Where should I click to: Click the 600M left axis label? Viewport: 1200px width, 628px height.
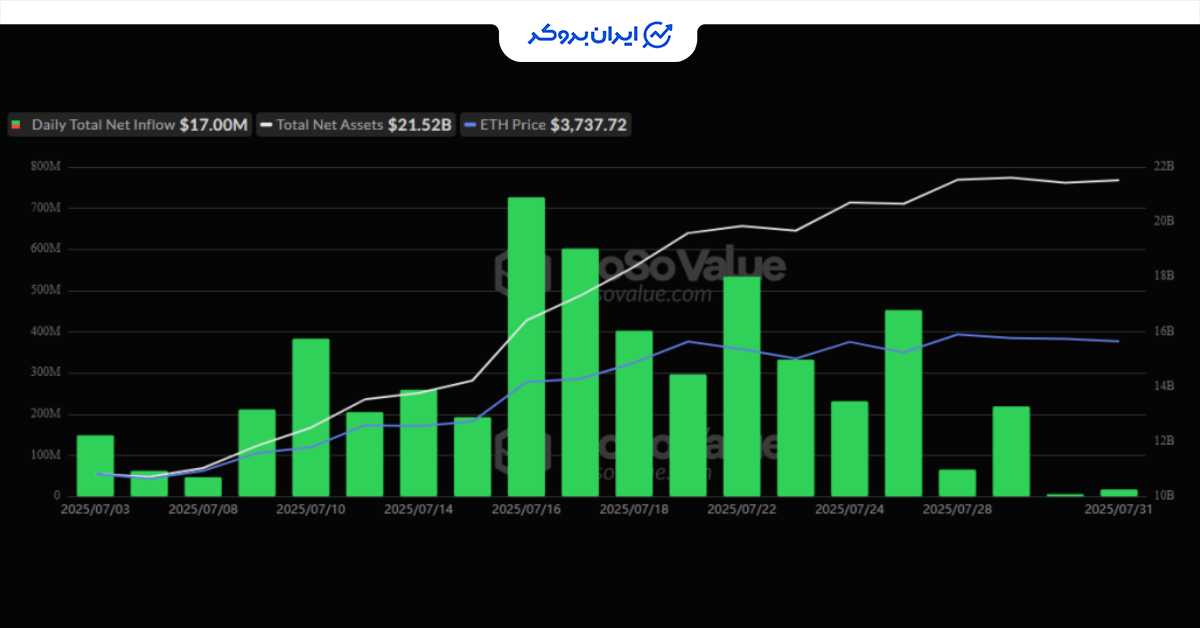pos(45,248)
